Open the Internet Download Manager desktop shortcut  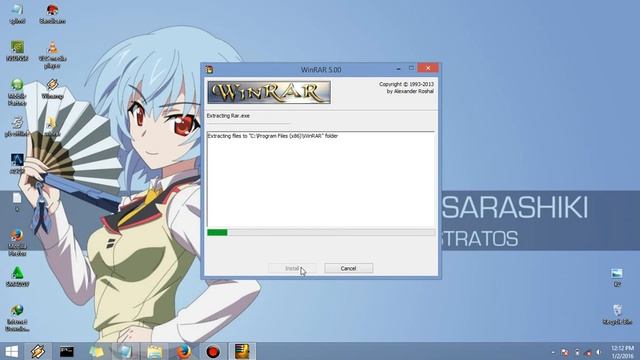17,318
